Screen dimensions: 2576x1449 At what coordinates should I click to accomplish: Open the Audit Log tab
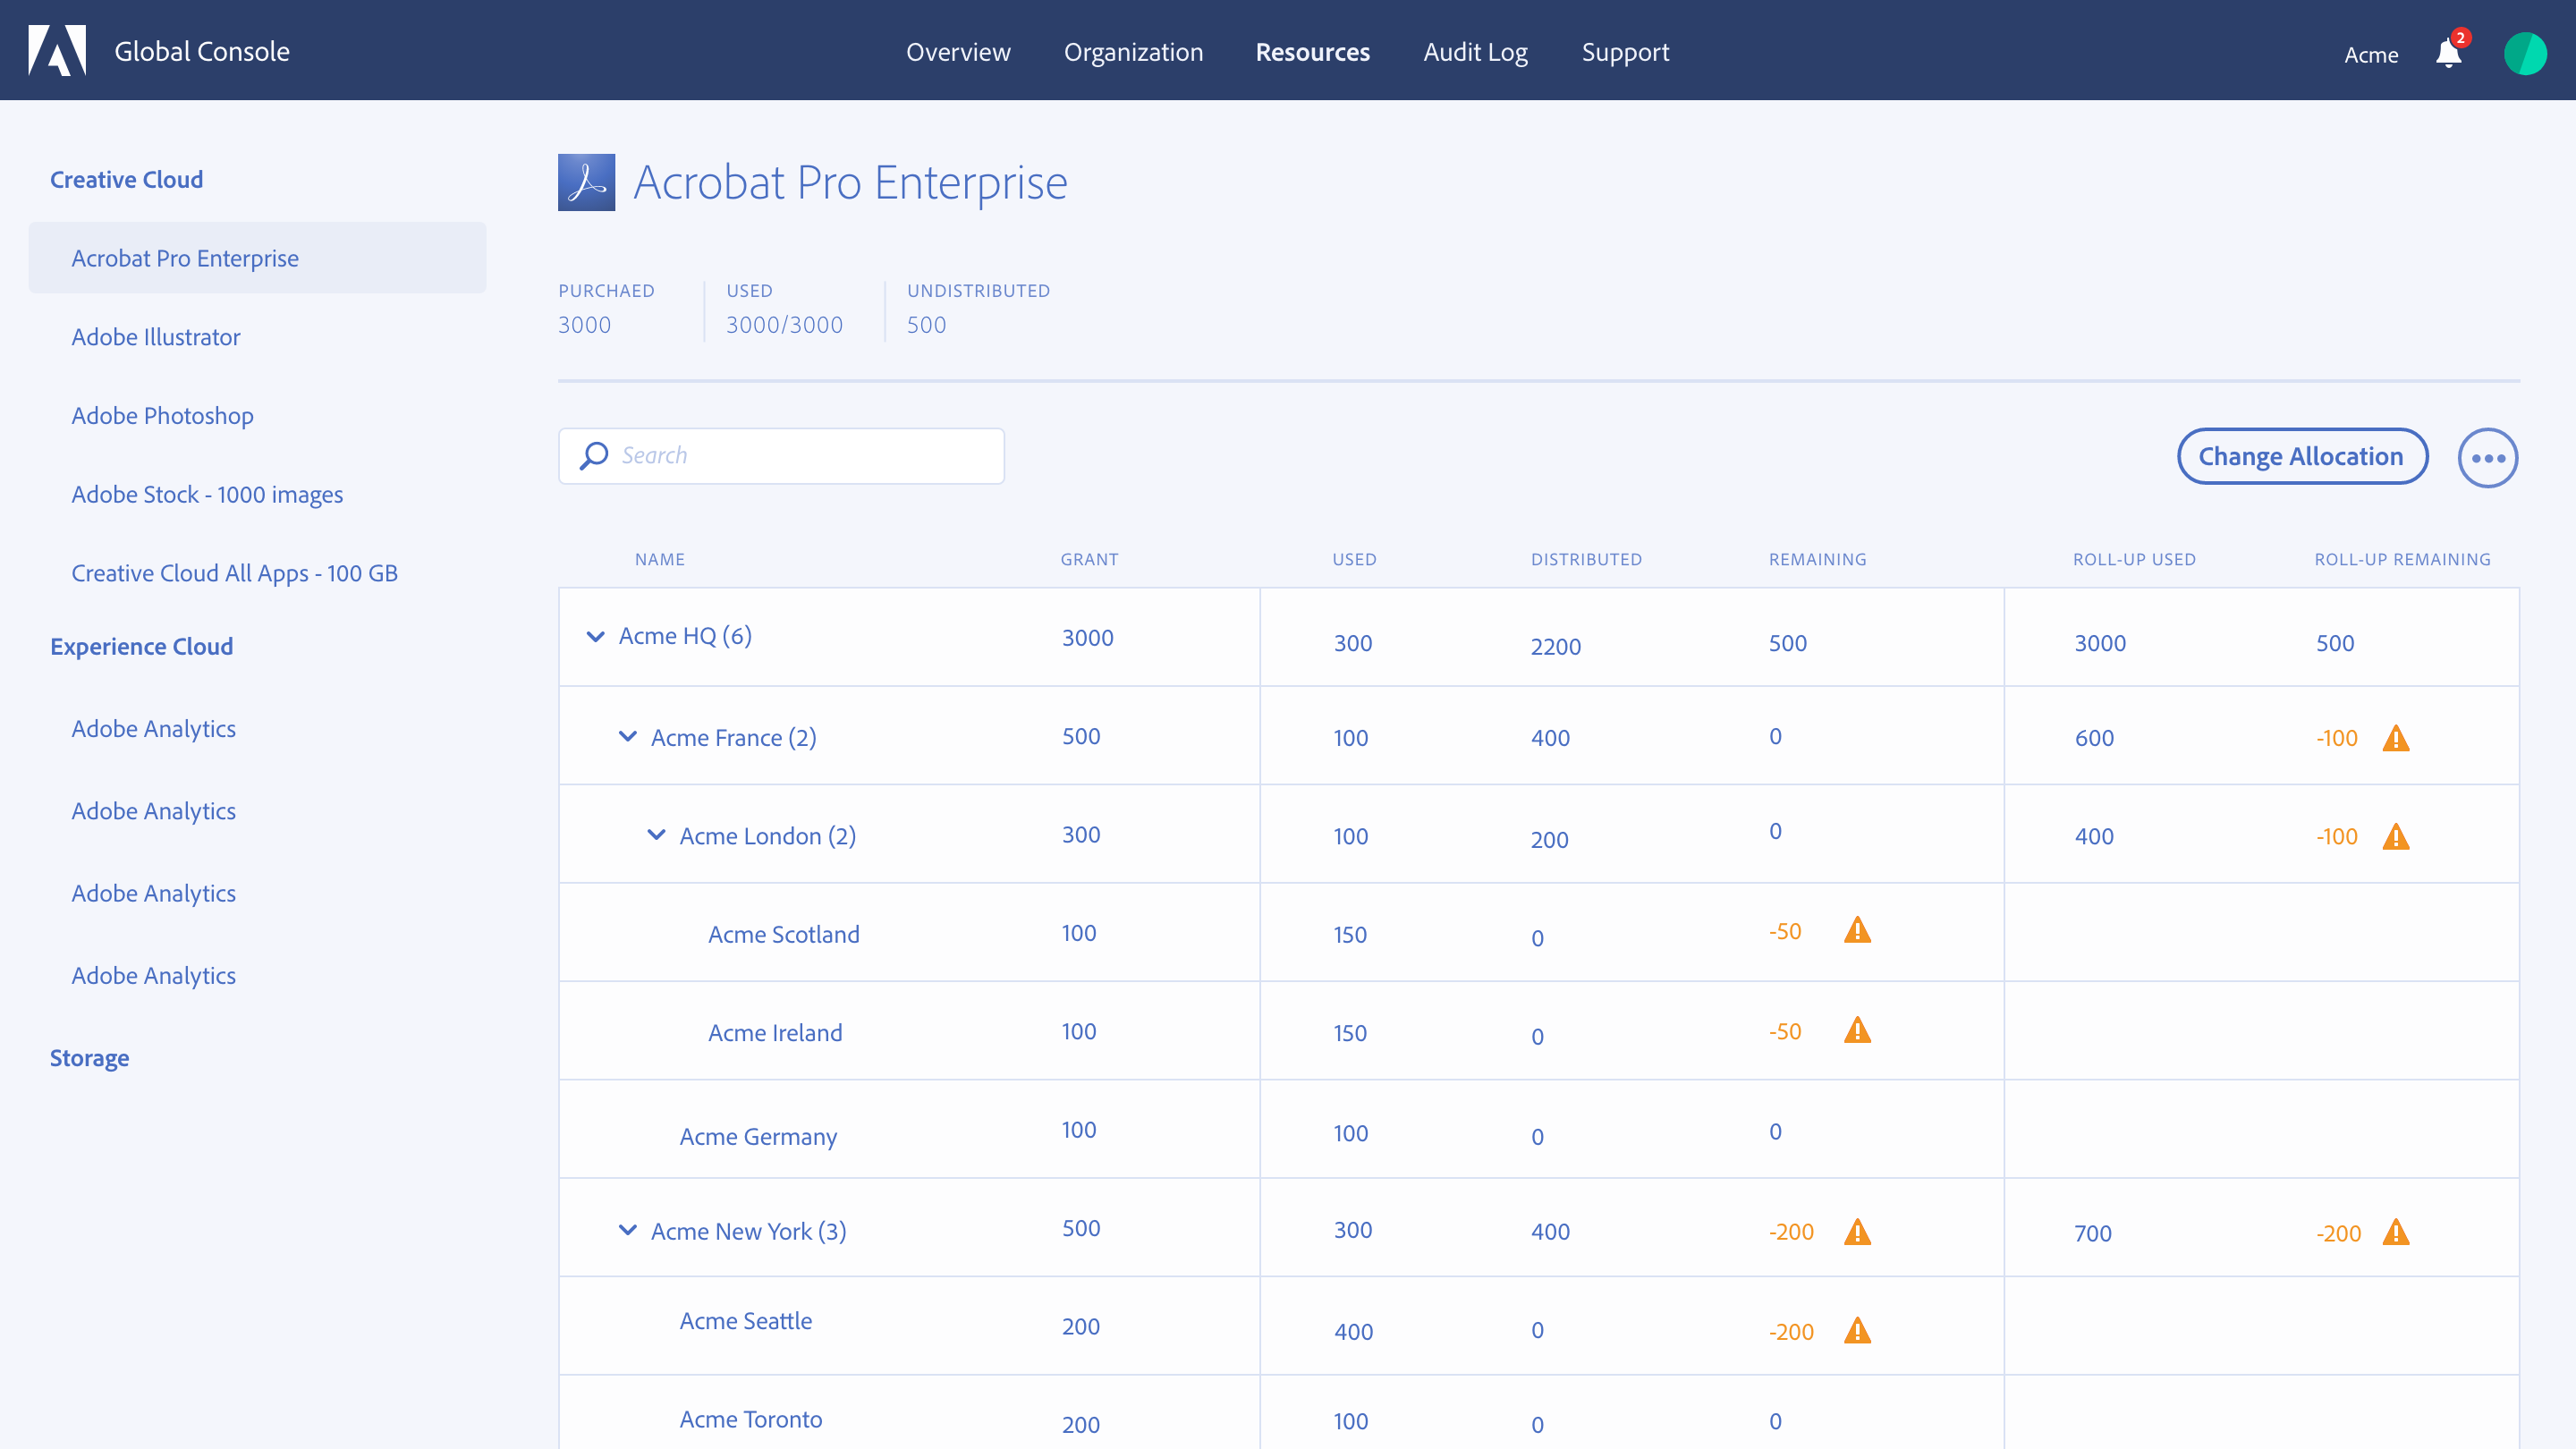click(x=1475, y=52)
